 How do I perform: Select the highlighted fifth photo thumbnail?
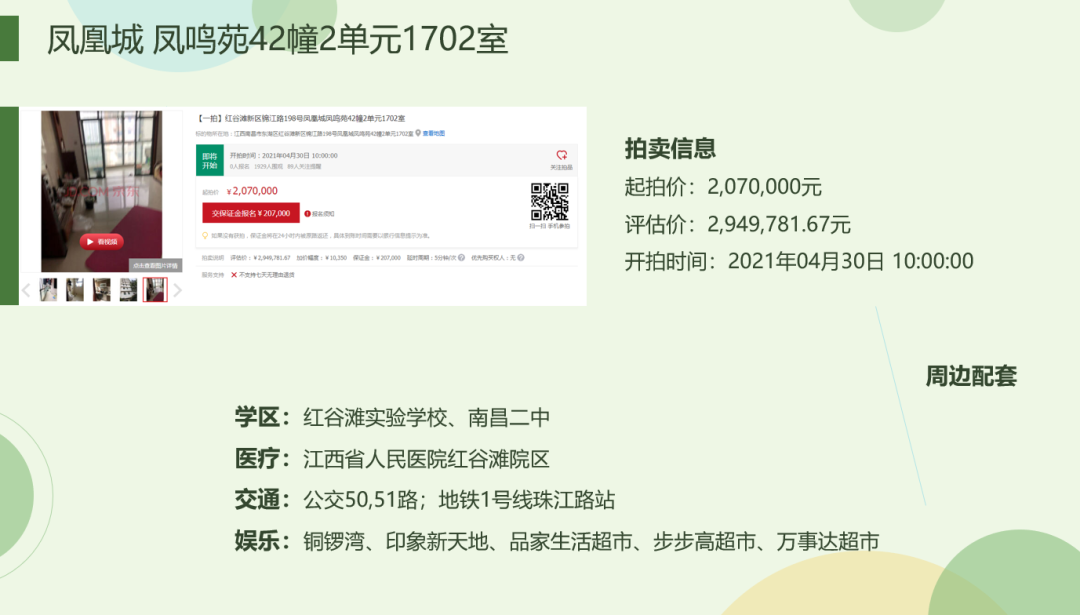(155, 290)
